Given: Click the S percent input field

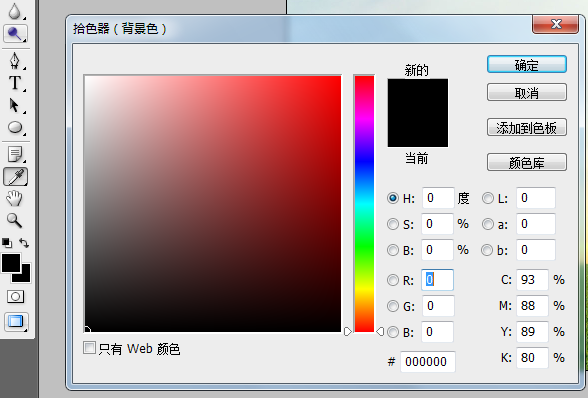Looking at the screenshot, I should [x=437, y=224].
